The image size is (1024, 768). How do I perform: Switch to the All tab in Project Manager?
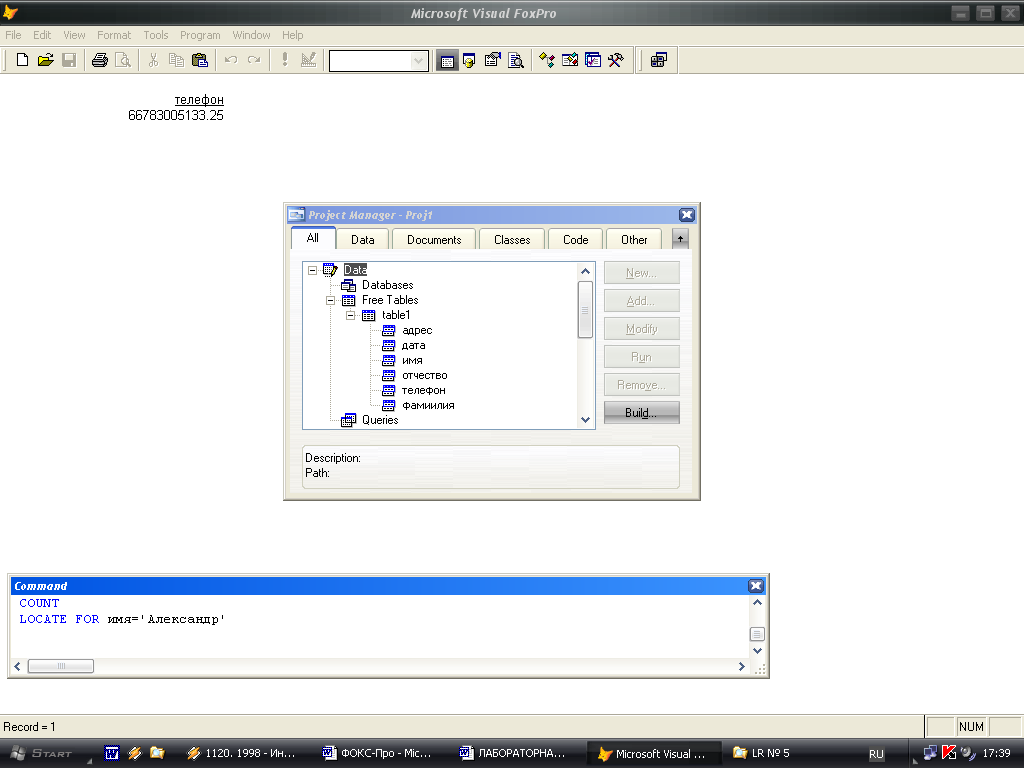(313, 238)
